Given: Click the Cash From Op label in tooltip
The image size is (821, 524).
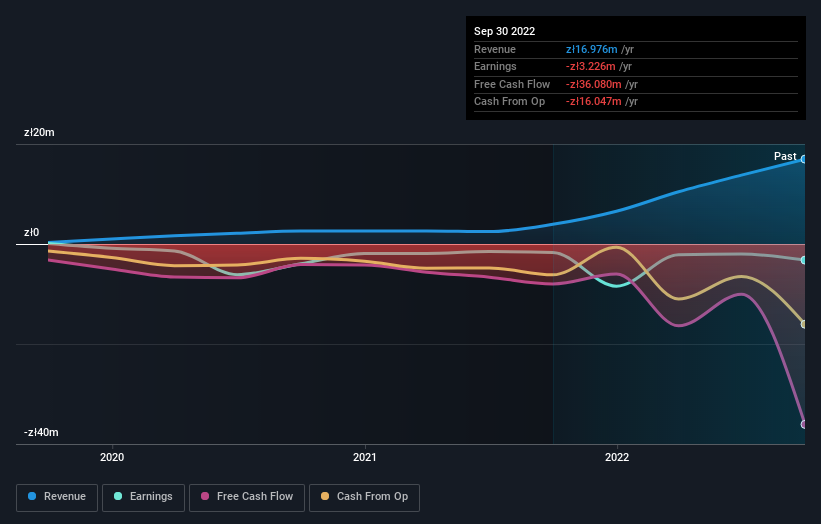Looking at the screenshot, I should click(x=509, y=102).
